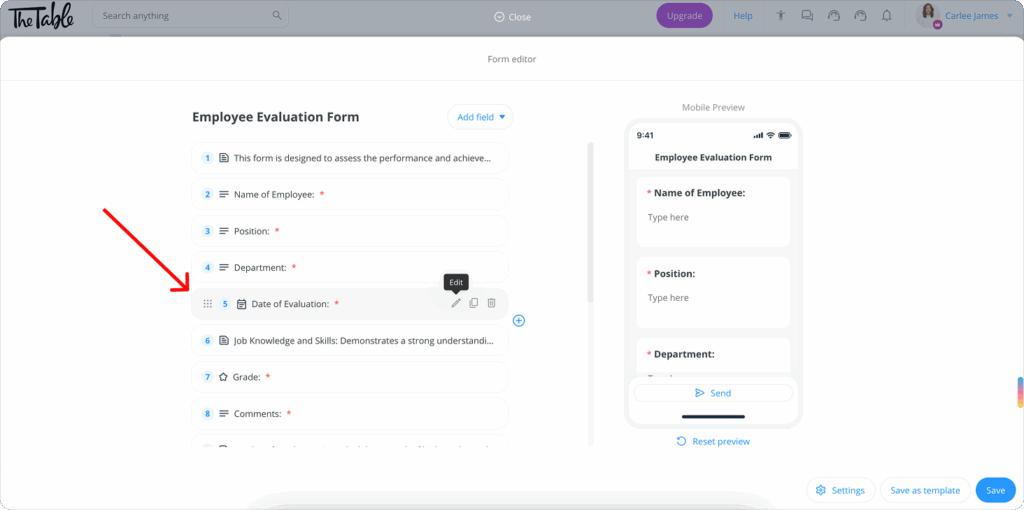The height and width of the screenshot is (510, 1024).
Task: Click the search magnifier icon
Action: [x=277, y=16]
